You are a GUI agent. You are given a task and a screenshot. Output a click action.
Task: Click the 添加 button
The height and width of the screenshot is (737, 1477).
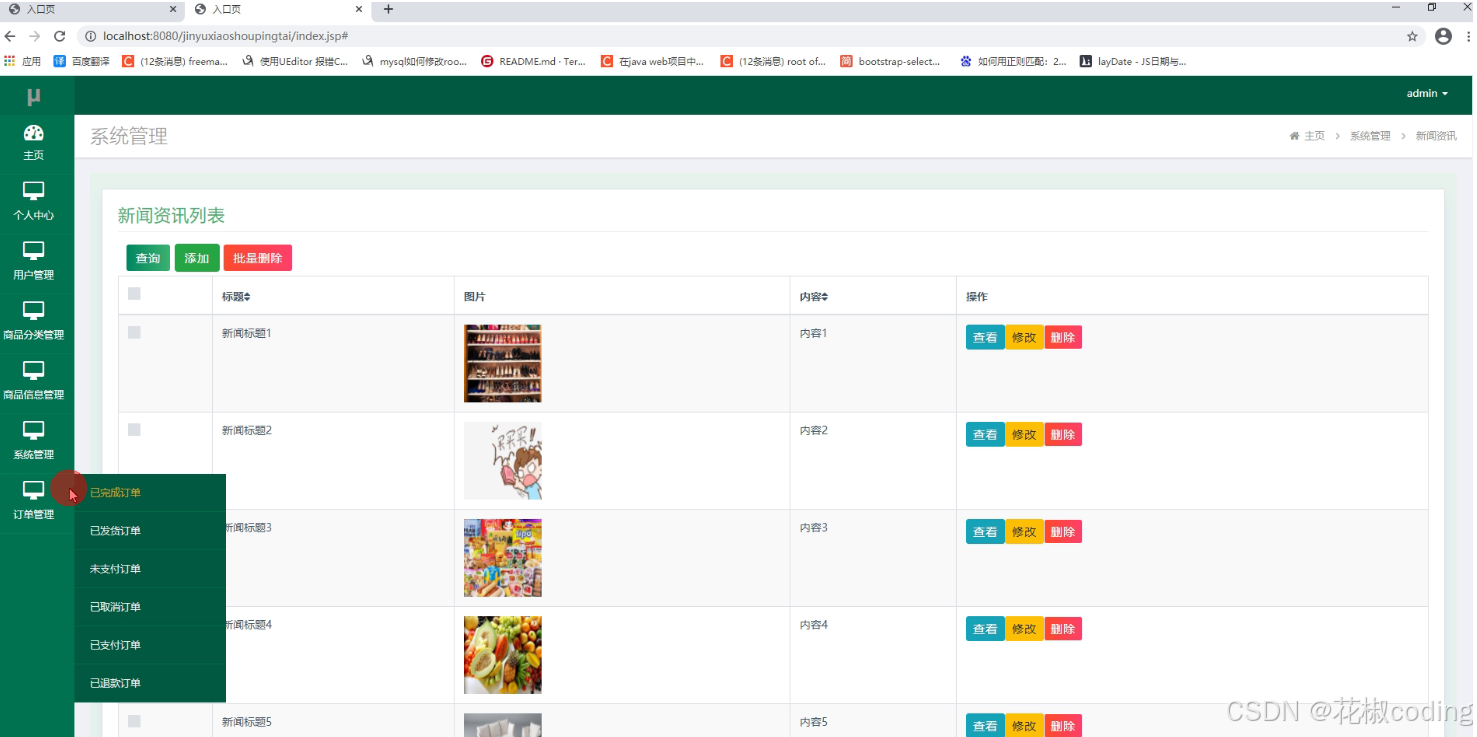pyautogui.click(x=197, y=258)
